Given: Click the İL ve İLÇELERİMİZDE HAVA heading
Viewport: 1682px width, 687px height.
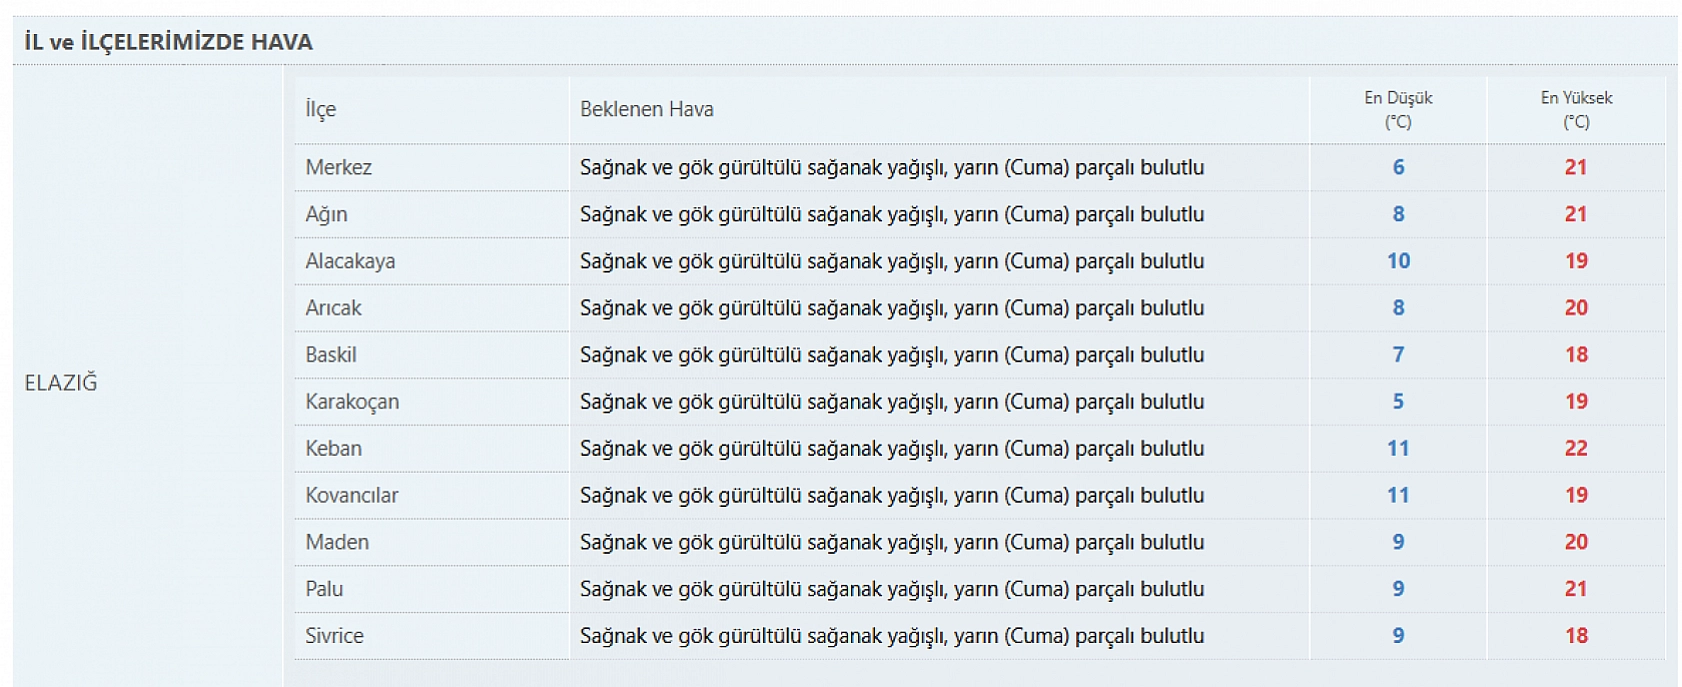Looking at the screenshot, I should pos(168,42).
